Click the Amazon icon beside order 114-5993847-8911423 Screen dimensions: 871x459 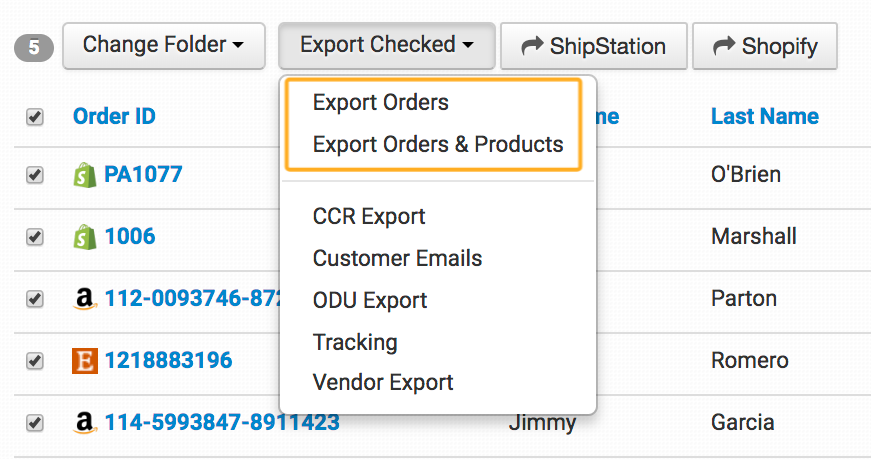pyautogui.click(x=86, y=423)
